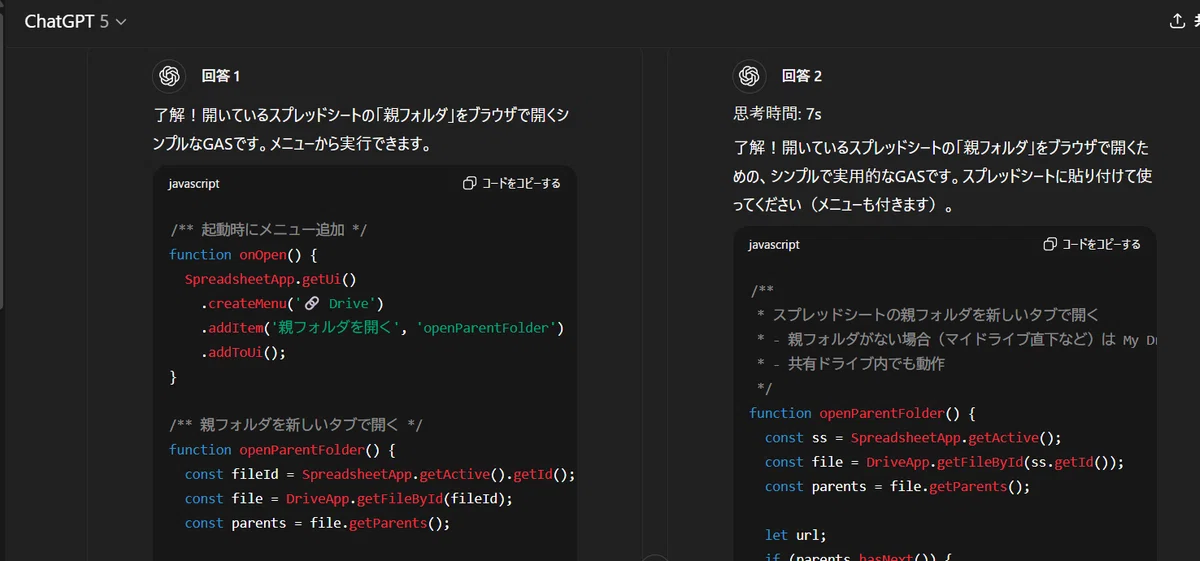This screenshot has height=561, width=1200.
Task: Click the share upload icon at top right
Action: tap(1177, 21)
